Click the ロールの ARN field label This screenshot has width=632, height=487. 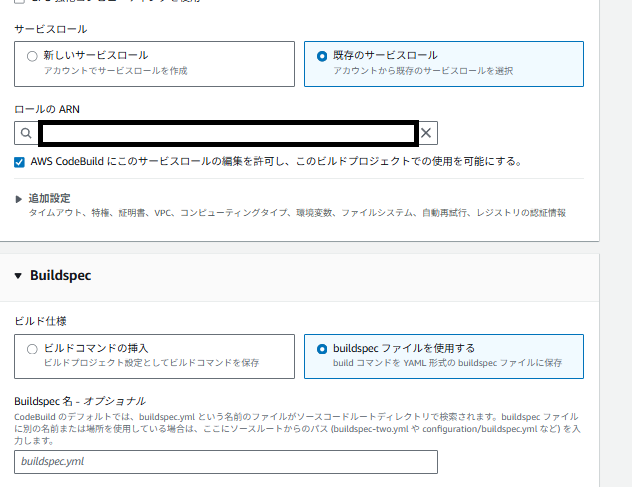[x=47, y=110]
